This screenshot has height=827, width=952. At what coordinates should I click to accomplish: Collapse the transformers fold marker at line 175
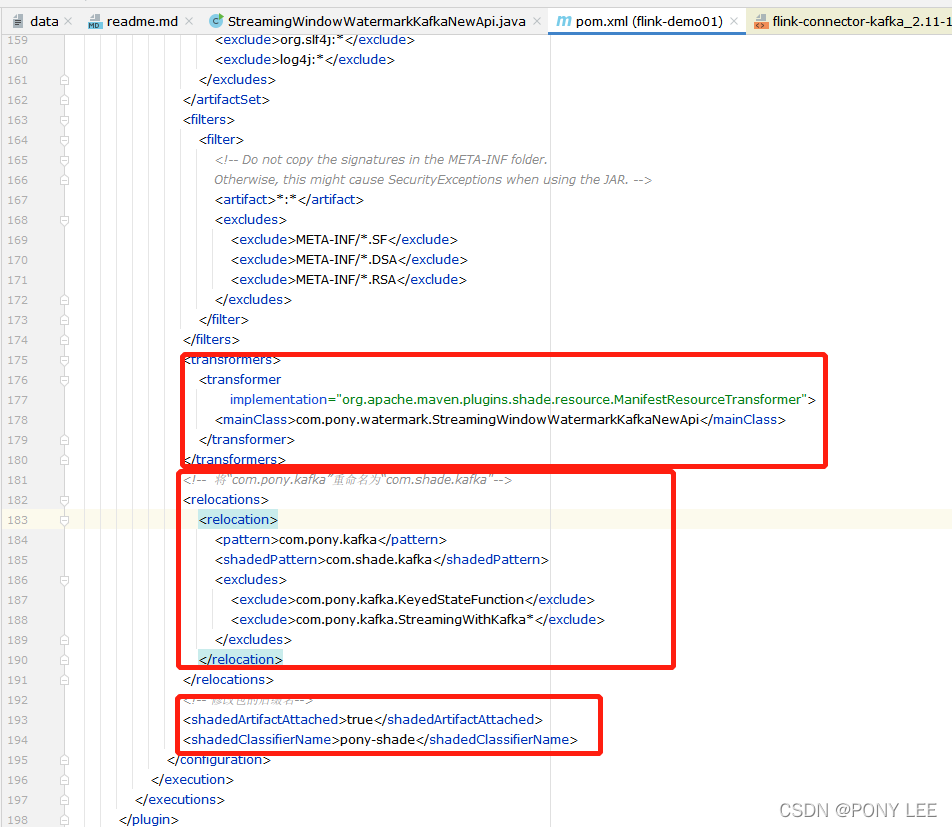point(64,360)
